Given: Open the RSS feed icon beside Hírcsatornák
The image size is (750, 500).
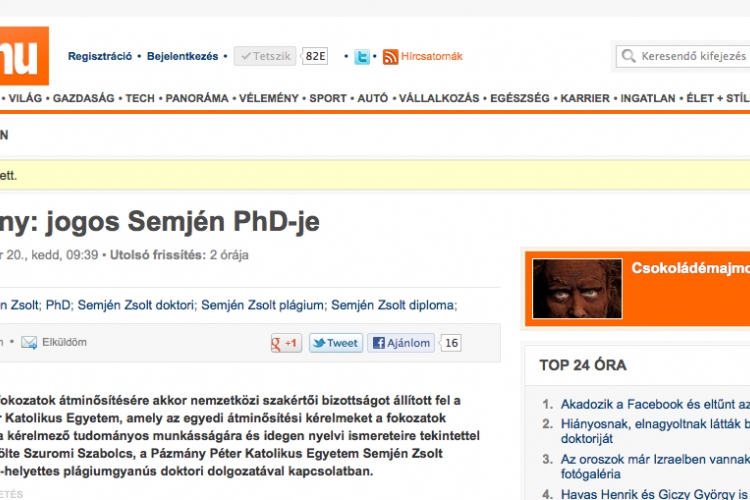Looking at the screenshot, I should tap(390, 57).
